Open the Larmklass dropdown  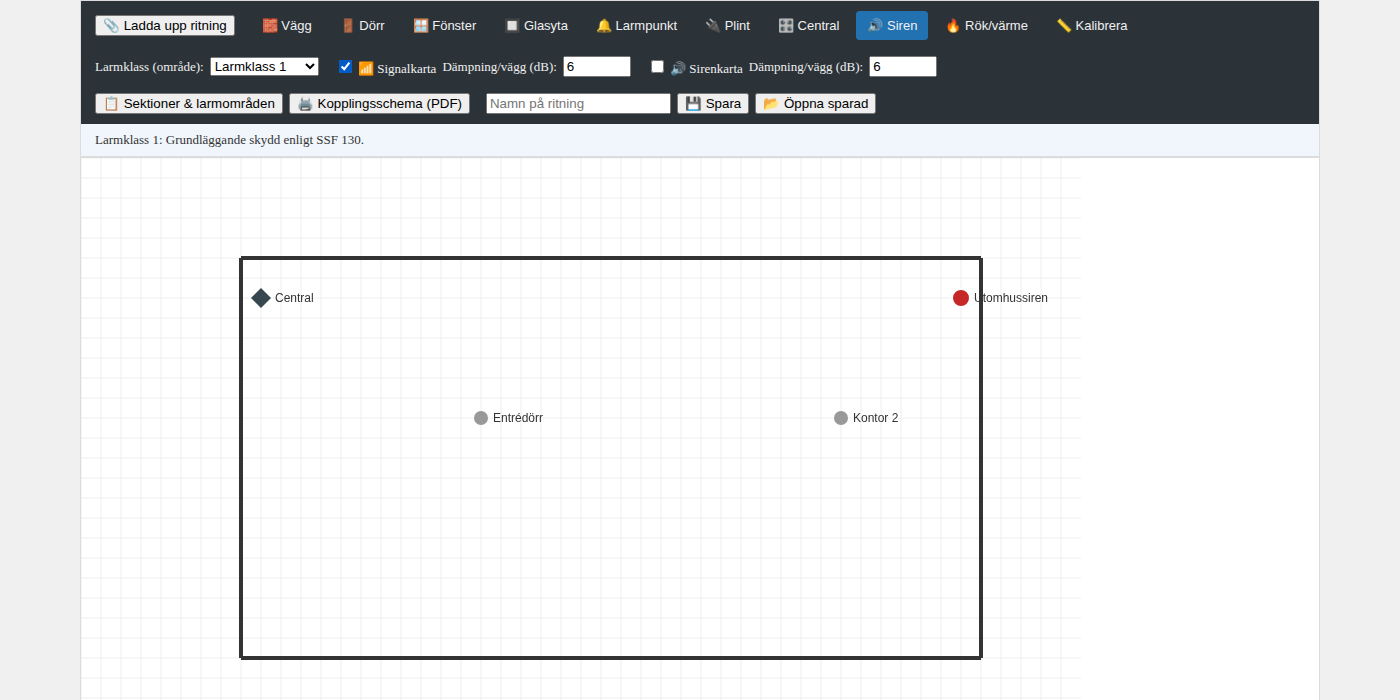[x=264, y=66]
